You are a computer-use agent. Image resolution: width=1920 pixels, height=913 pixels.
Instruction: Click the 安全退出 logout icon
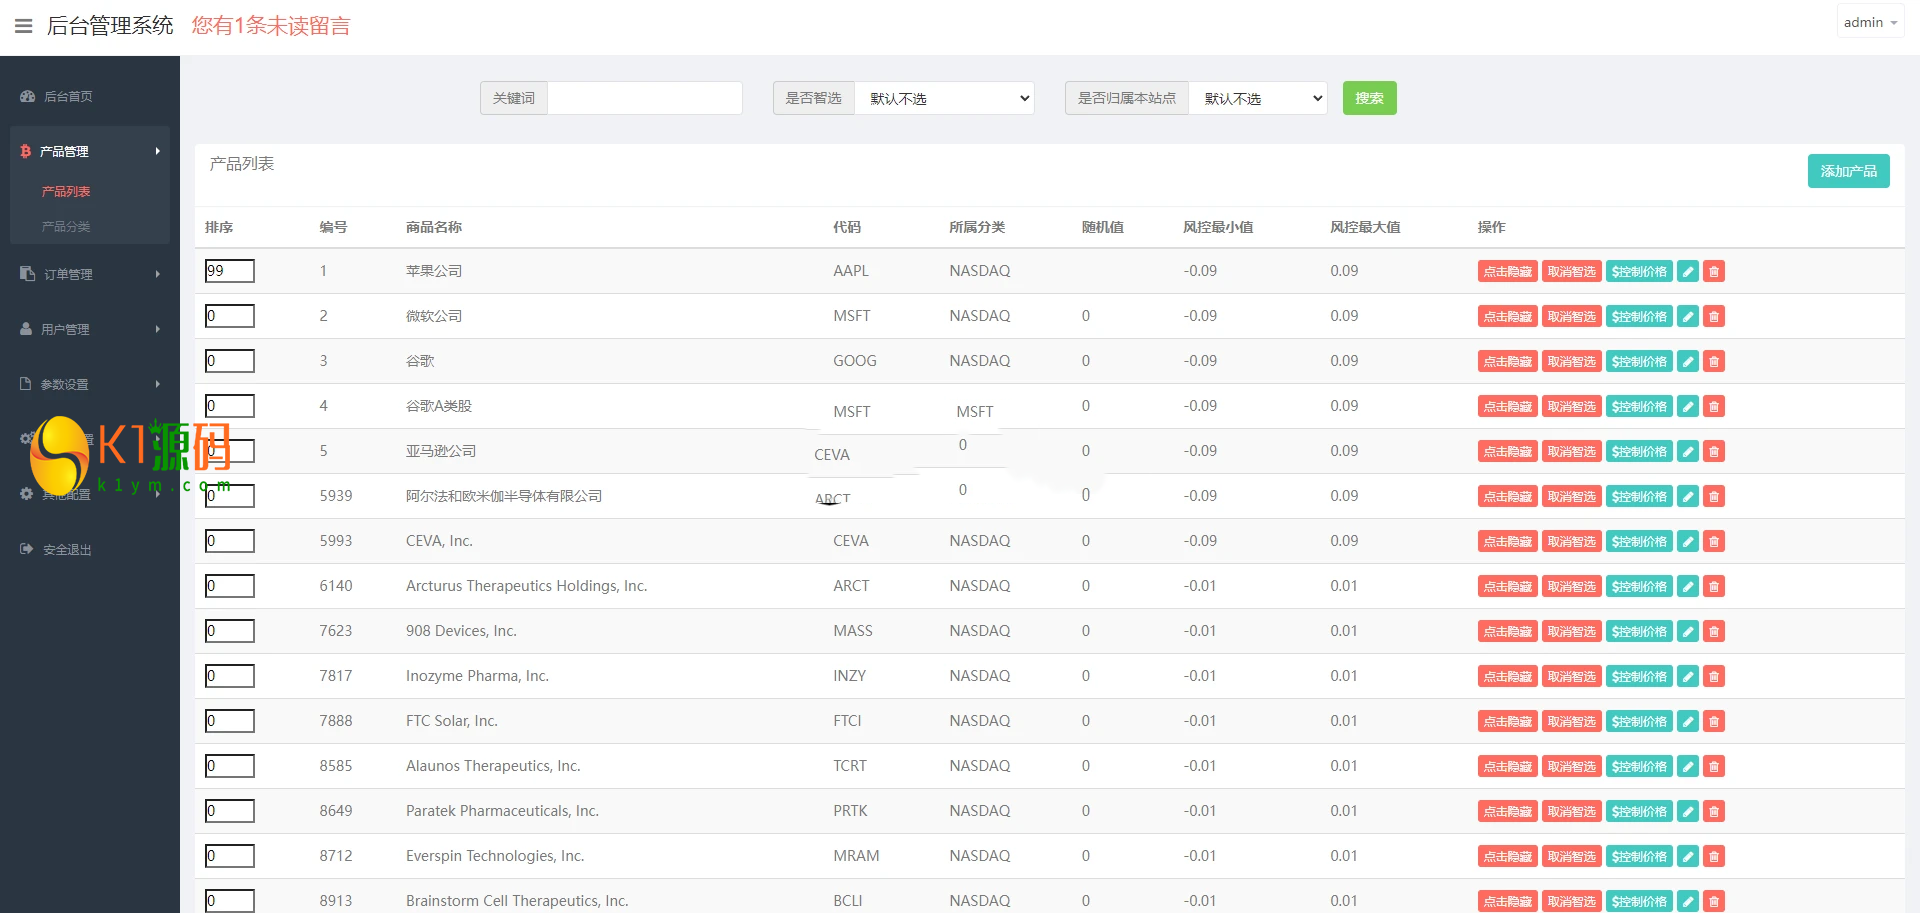(x=27, y=549)
